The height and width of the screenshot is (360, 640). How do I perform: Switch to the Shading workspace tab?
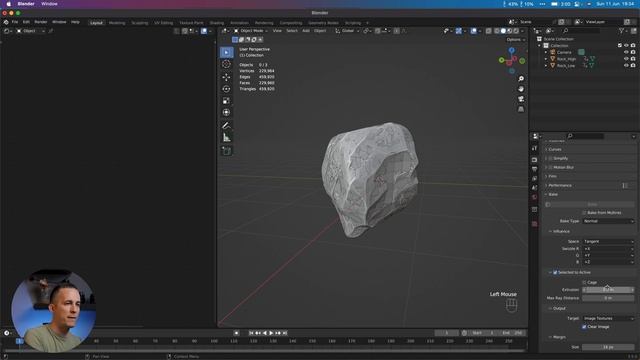point(217,23)
